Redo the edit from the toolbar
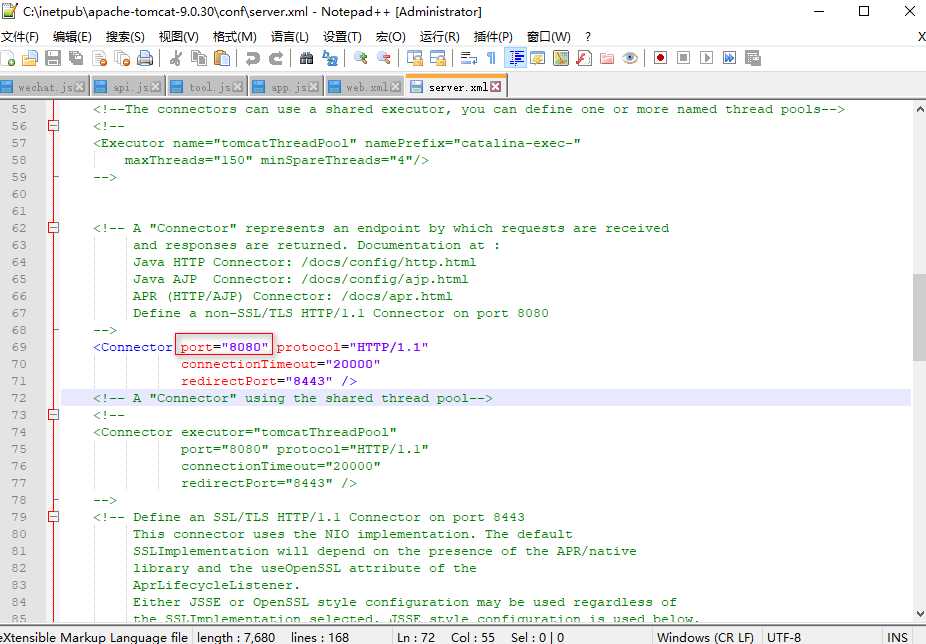 tap(276, 58)
